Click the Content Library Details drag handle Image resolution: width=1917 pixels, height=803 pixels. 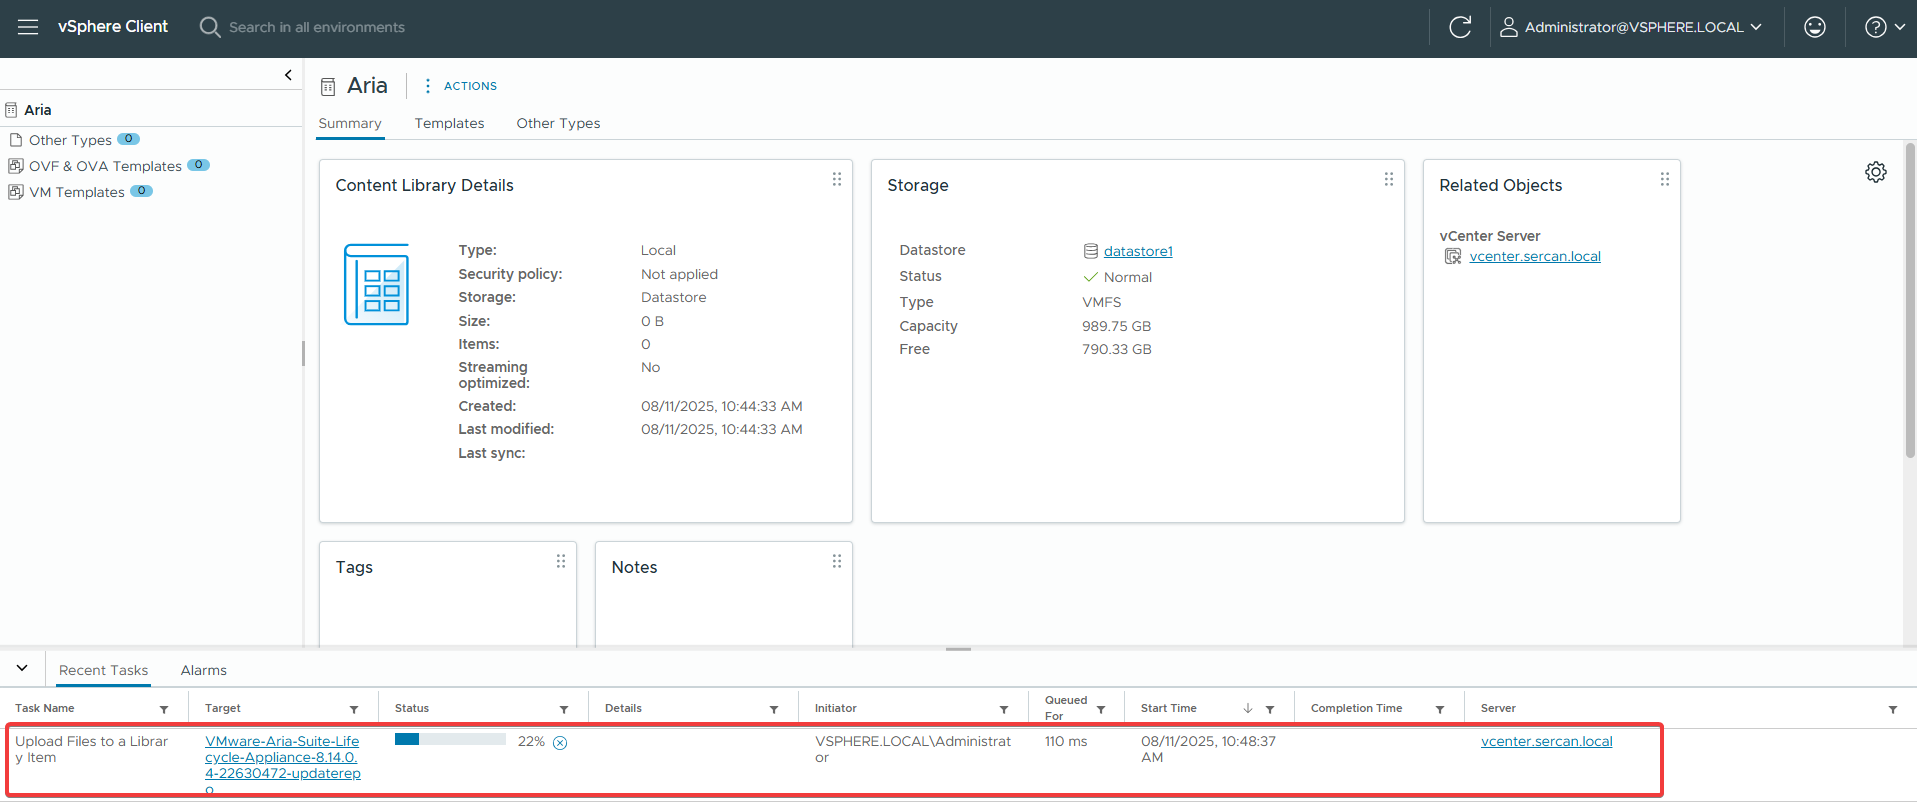[837, 179]
